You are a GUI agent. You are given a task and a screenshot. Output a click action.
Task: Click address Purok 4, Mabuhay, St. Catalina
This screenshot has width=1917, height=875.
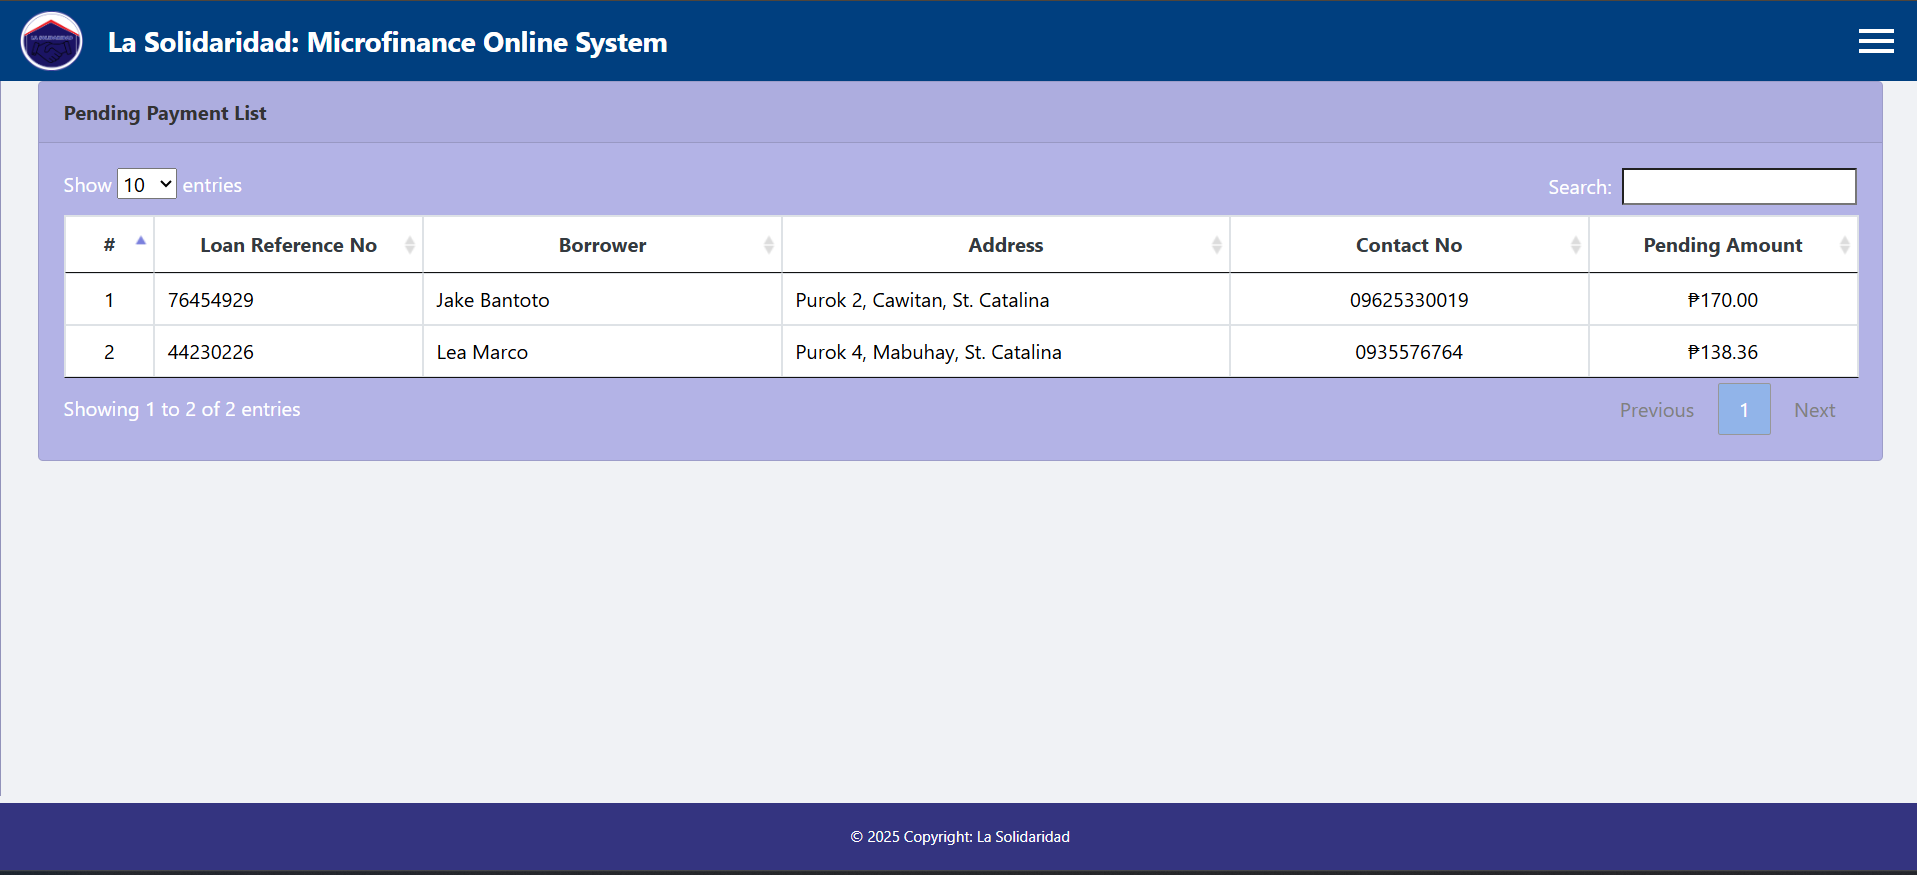(928, 352)
